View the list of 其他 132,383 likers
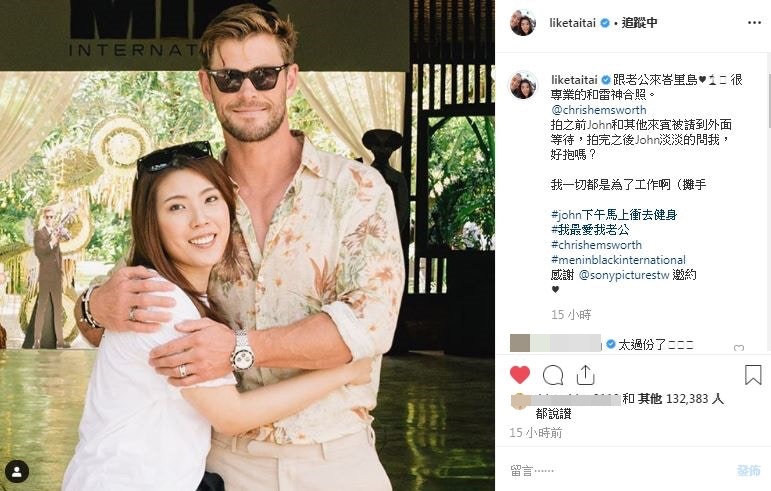This screenshot has height=491, width=771. (681, 399)
